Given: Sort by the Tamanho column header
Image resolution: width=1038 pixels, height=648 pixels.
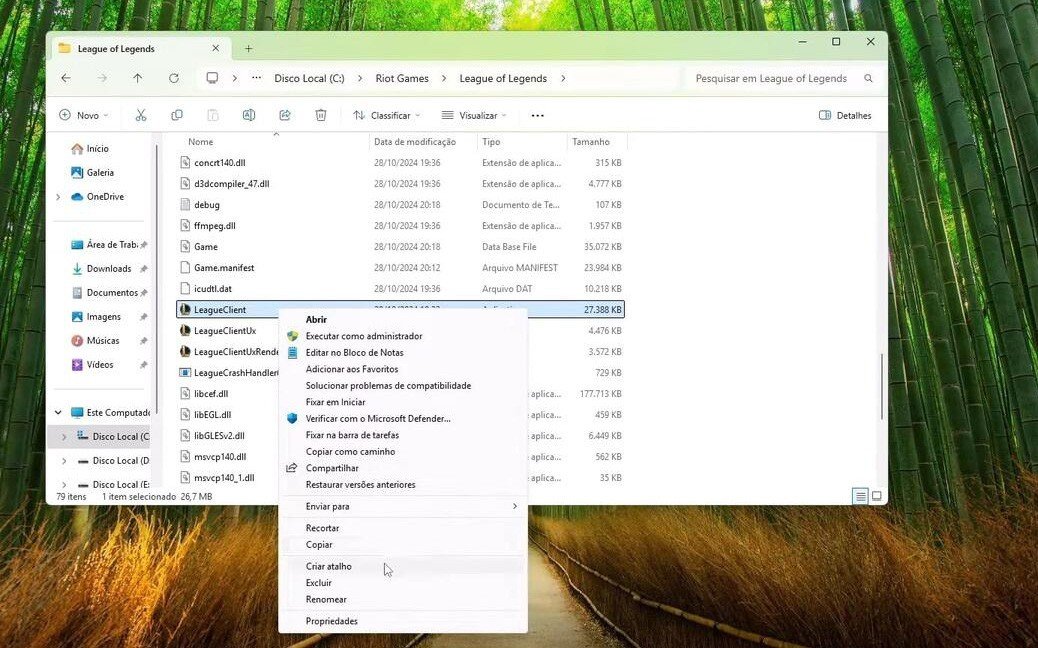Looking at the screenshot, I should tap(590, 142).
